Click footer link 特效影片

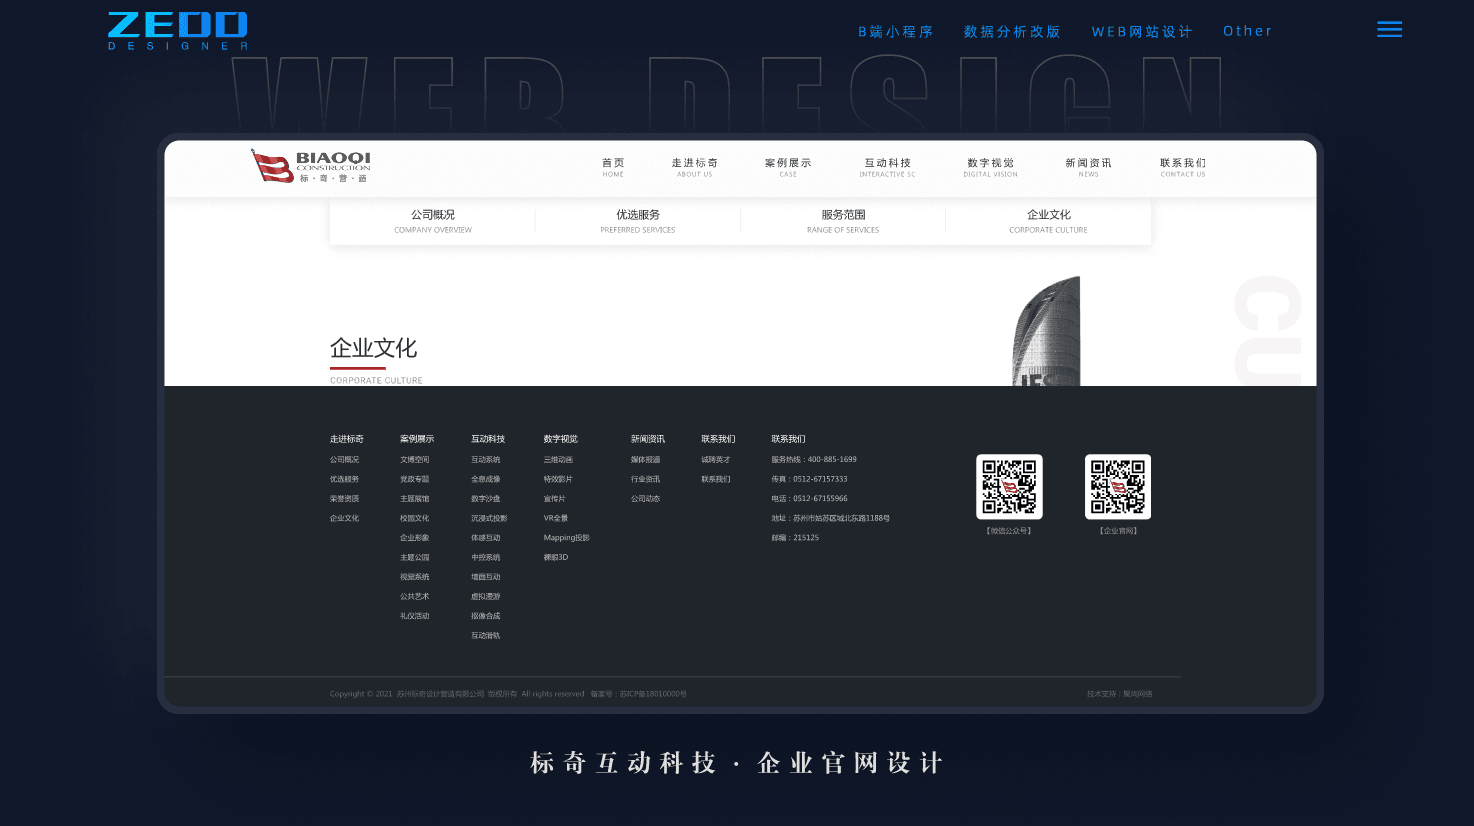click(558, 479)
